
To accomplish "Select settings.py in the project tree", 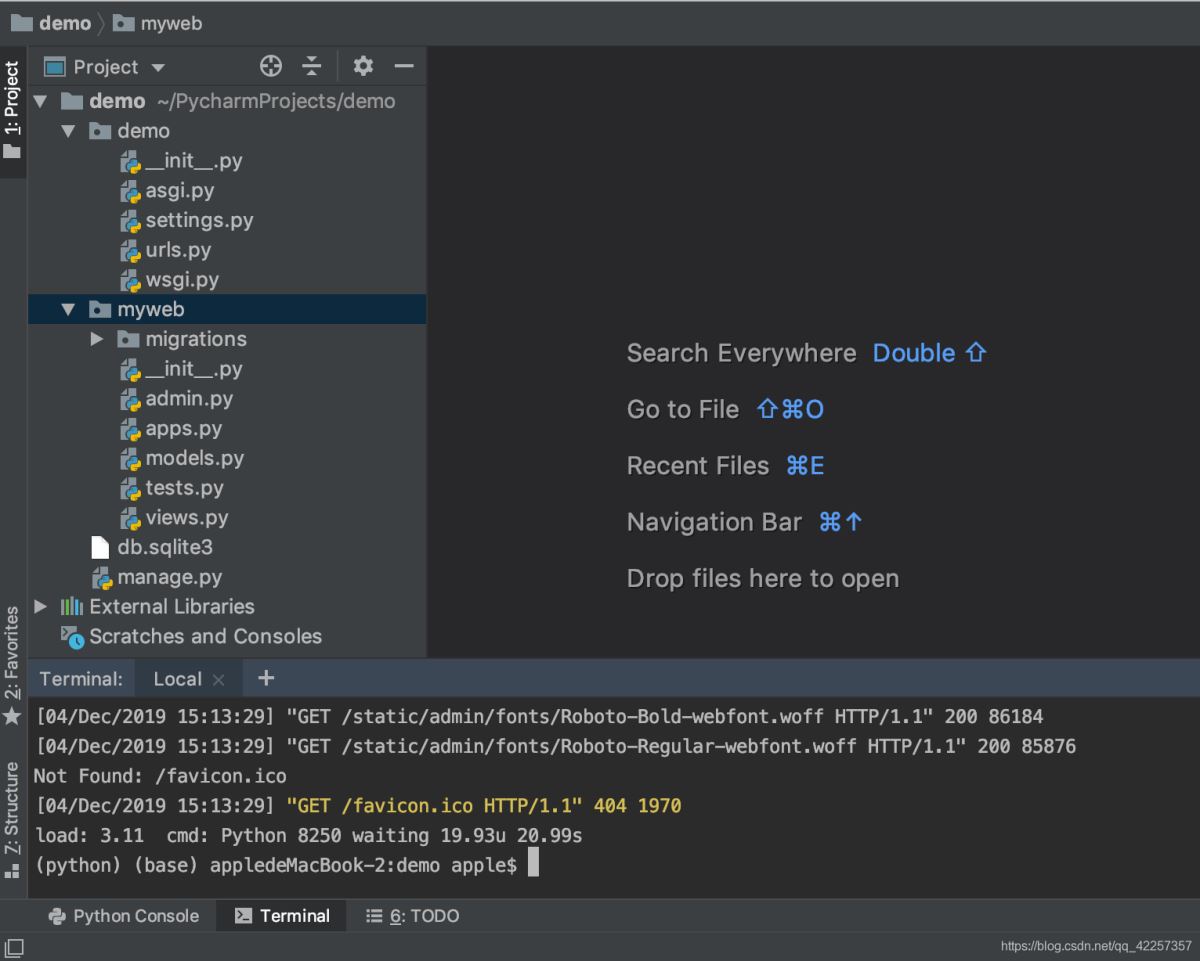I will (199, 220).
